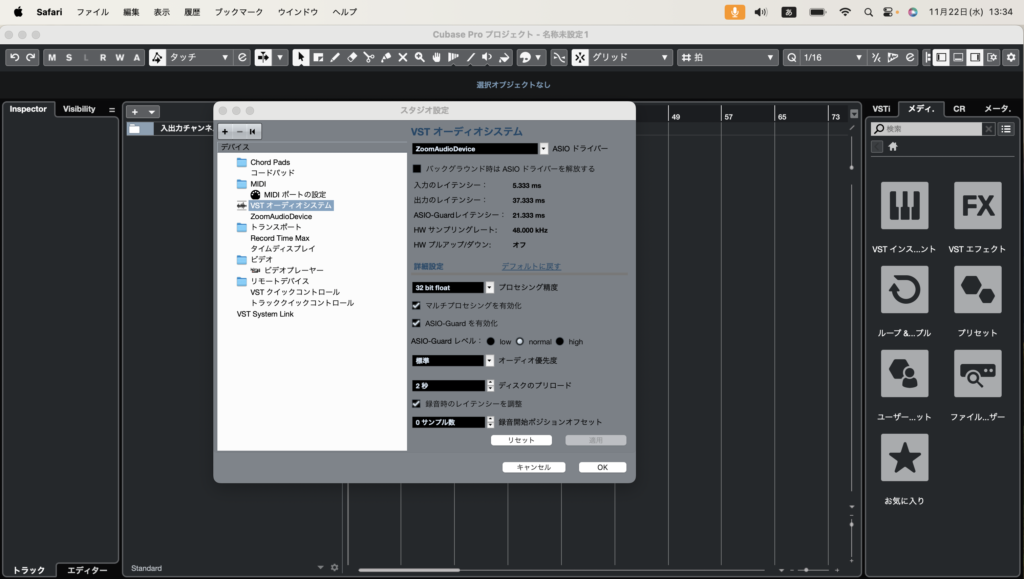This screenshot has height=579, width=1024.
Task: Open the お気に入り star tile
Action: (x=904, y=458)
